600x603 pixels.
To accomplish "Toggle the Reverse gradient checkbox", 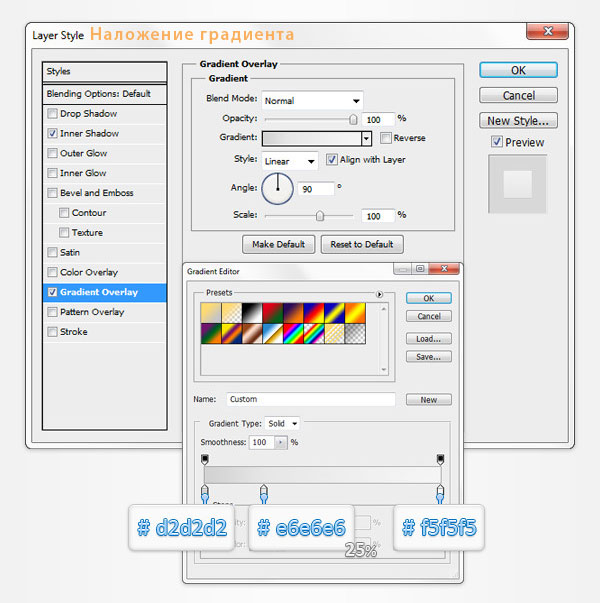I will coord(385,138).
